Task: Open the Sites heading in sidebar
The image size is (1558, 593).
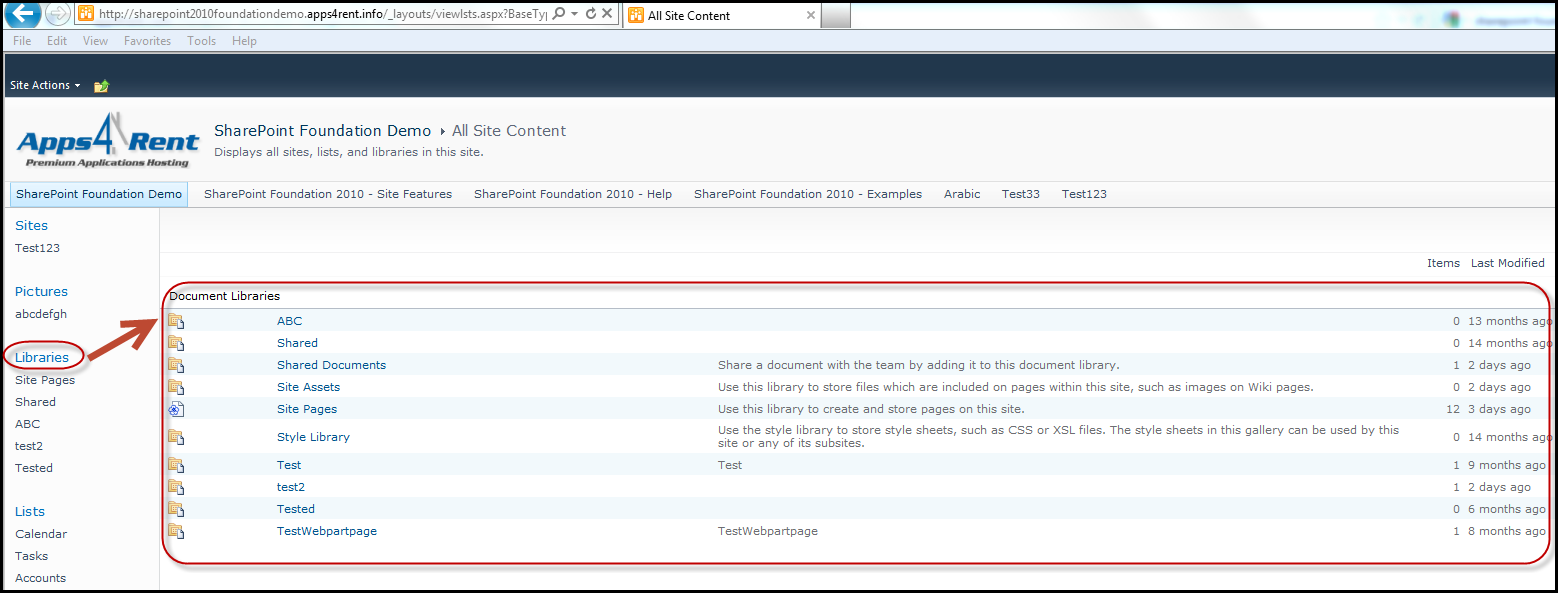Action: tap(31, 226)
